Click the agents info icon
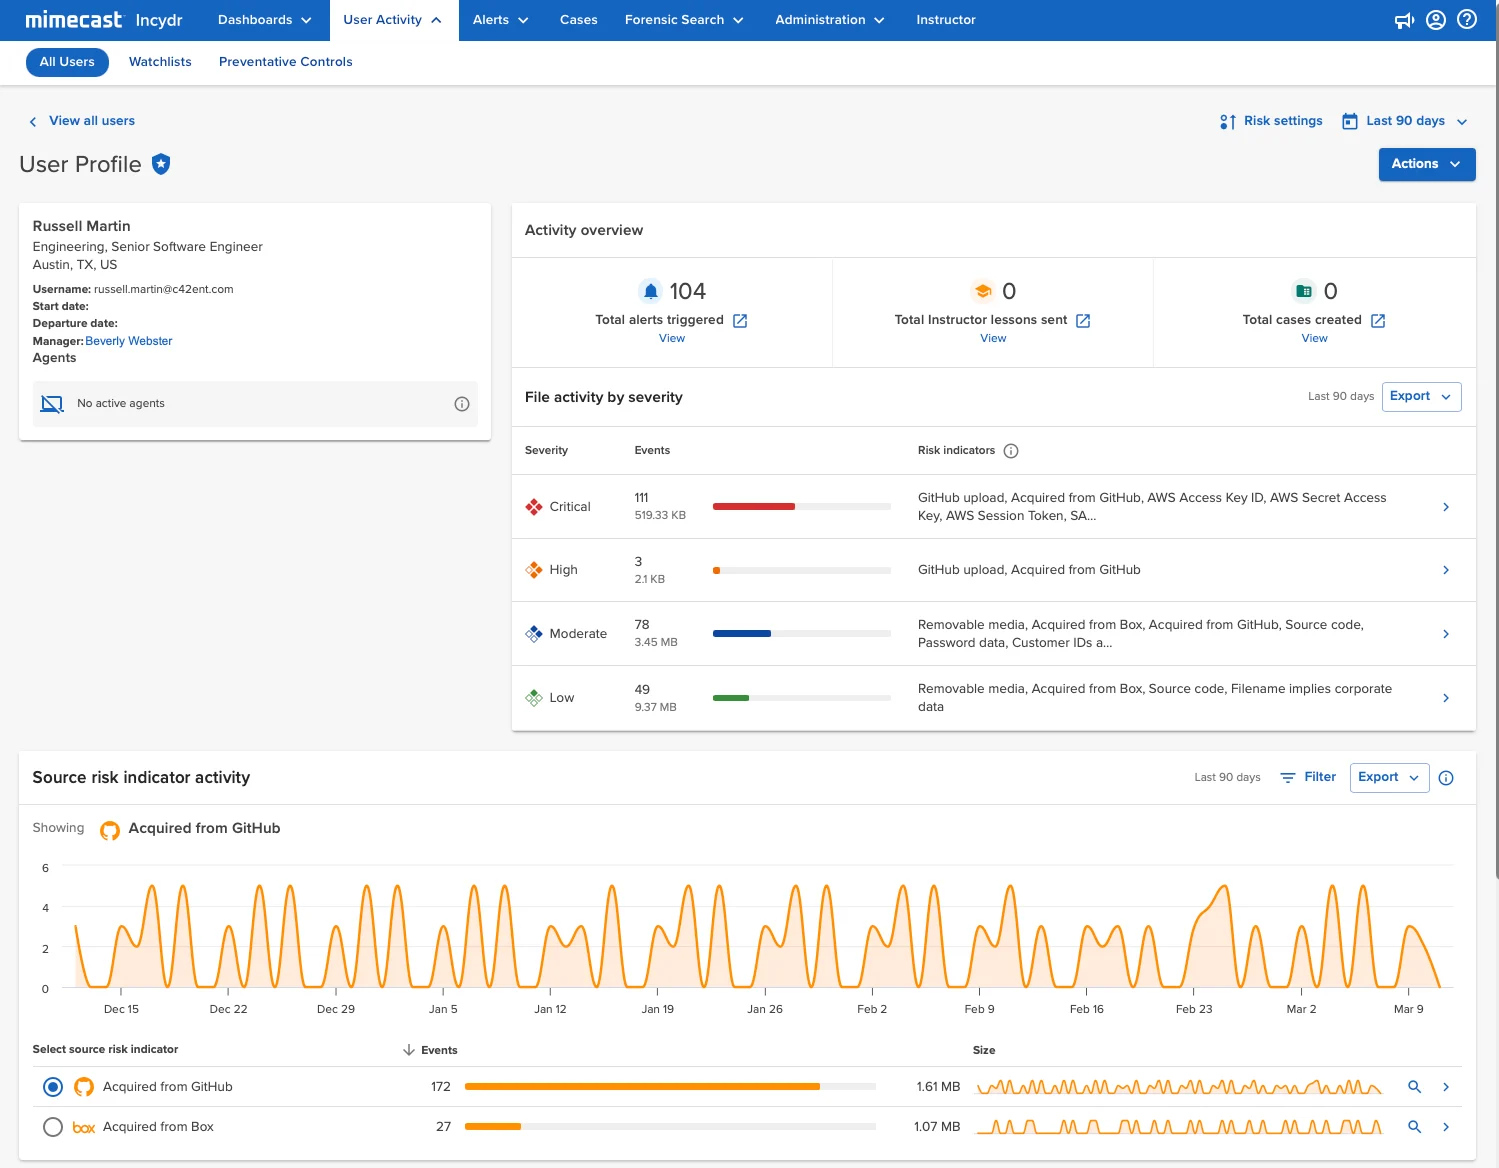1499x1168 pixels. click(462, 404)
